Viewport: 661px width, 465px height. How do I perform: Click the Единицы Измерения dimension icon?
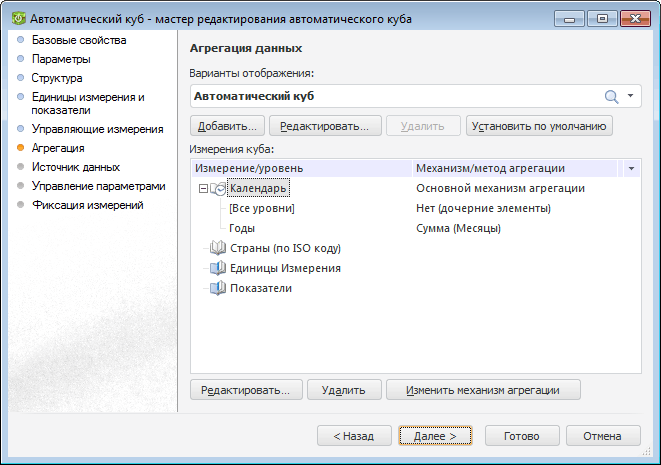point(218,268)
